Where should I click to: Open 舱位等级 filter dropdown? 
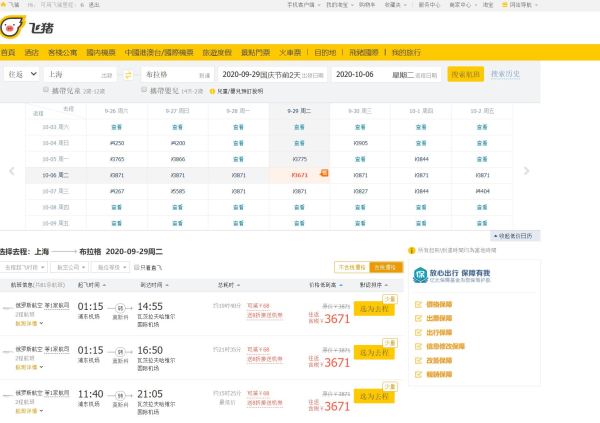pos(111,267)
